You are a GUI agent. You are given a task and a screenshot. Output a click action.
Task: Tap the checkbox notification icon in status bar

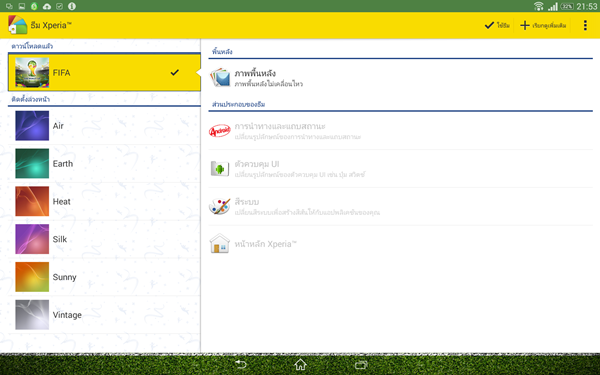[x=59, y=6]
